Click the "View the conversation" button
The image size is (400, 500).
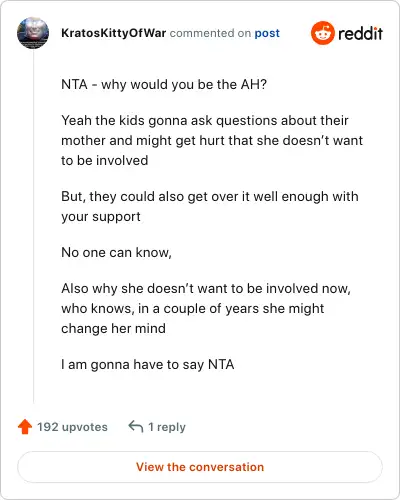pos(200,467)
